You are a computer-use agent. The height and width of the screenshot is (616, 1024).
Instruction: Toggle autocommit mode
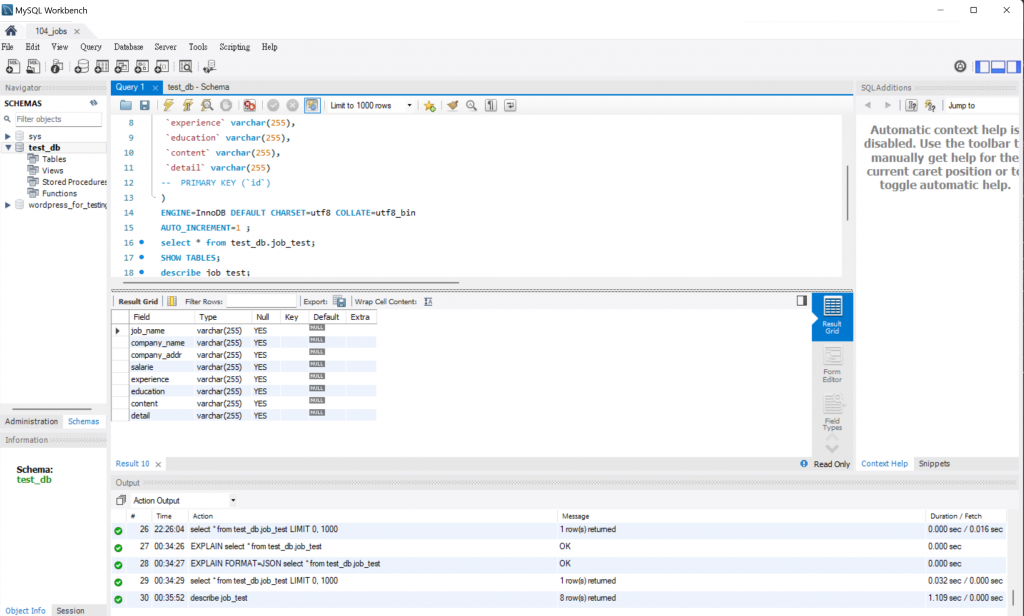click(312, 105)
